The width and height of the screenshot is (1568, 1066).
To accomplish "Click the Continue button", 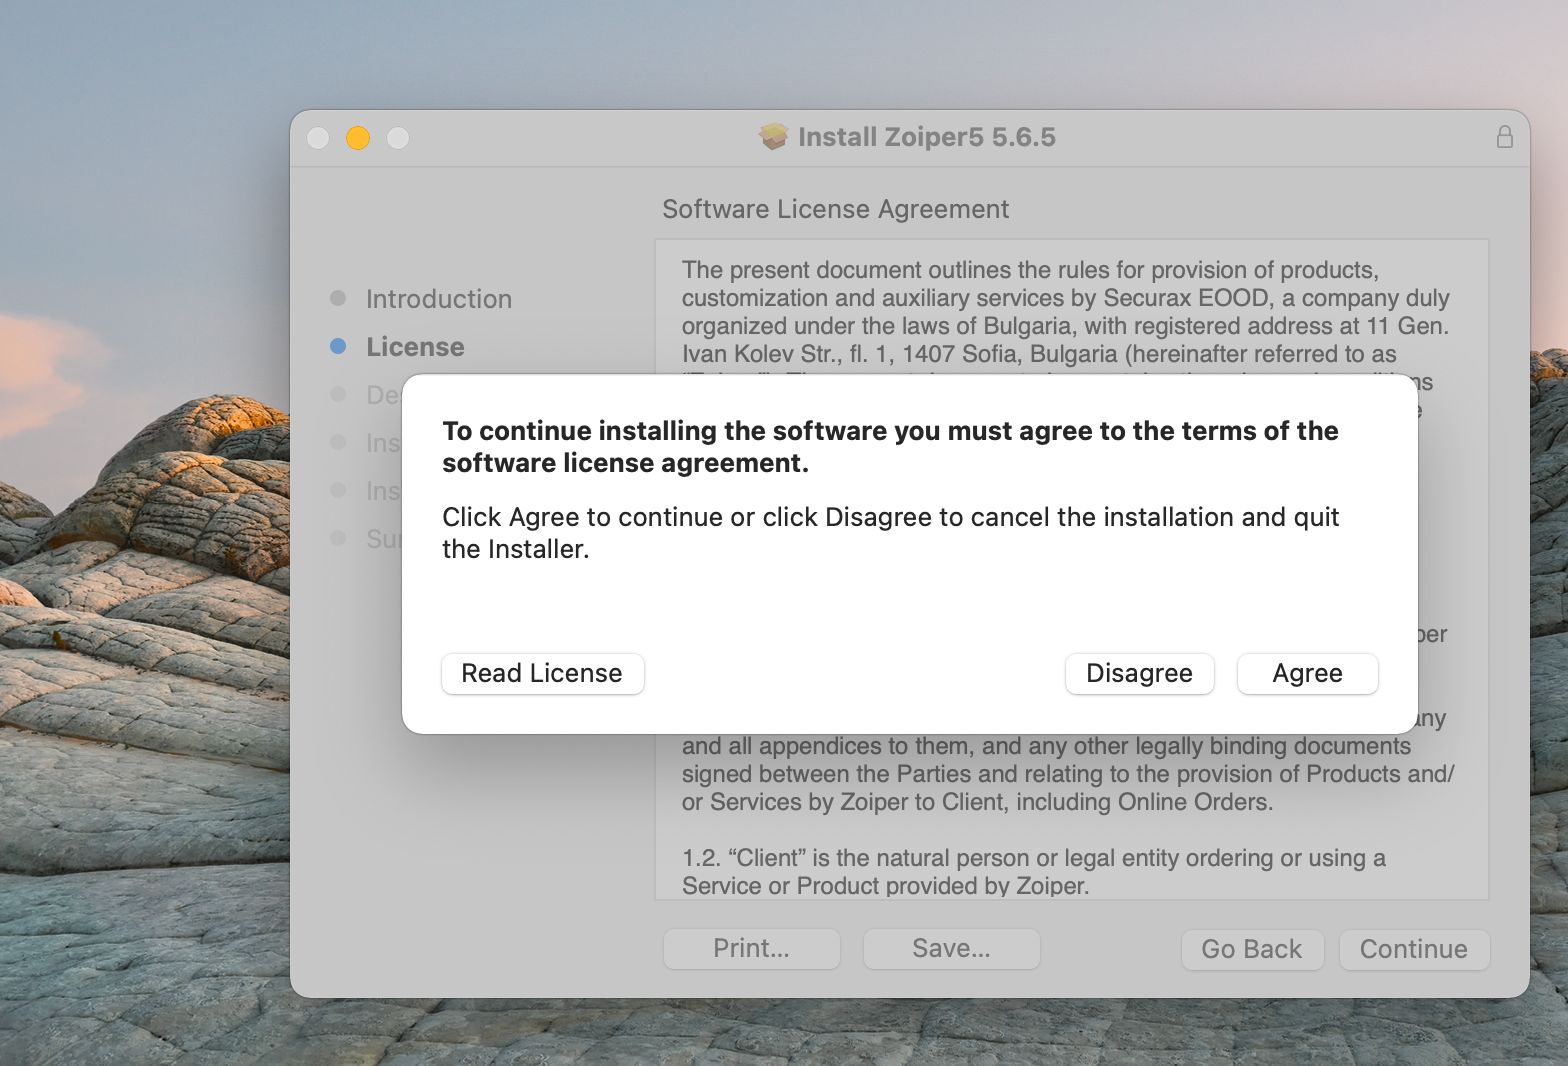I will pyautogui.click(x=1413, y=949).
